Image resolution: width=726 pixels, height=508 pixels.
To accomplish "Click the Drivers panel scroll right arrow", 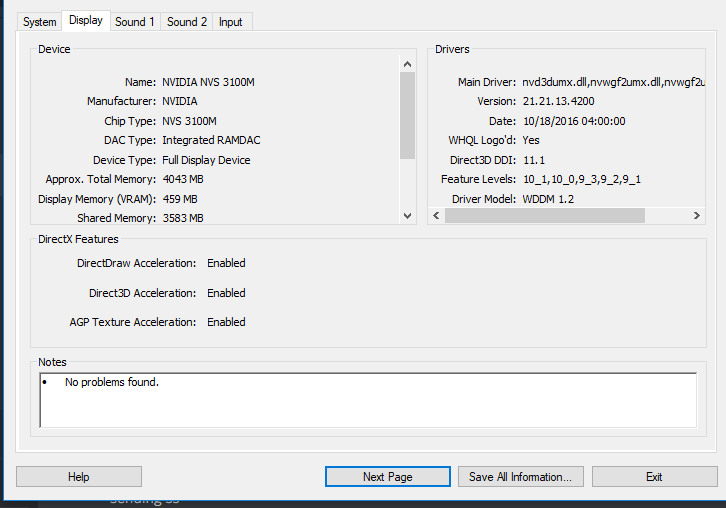I will (697, 216).
